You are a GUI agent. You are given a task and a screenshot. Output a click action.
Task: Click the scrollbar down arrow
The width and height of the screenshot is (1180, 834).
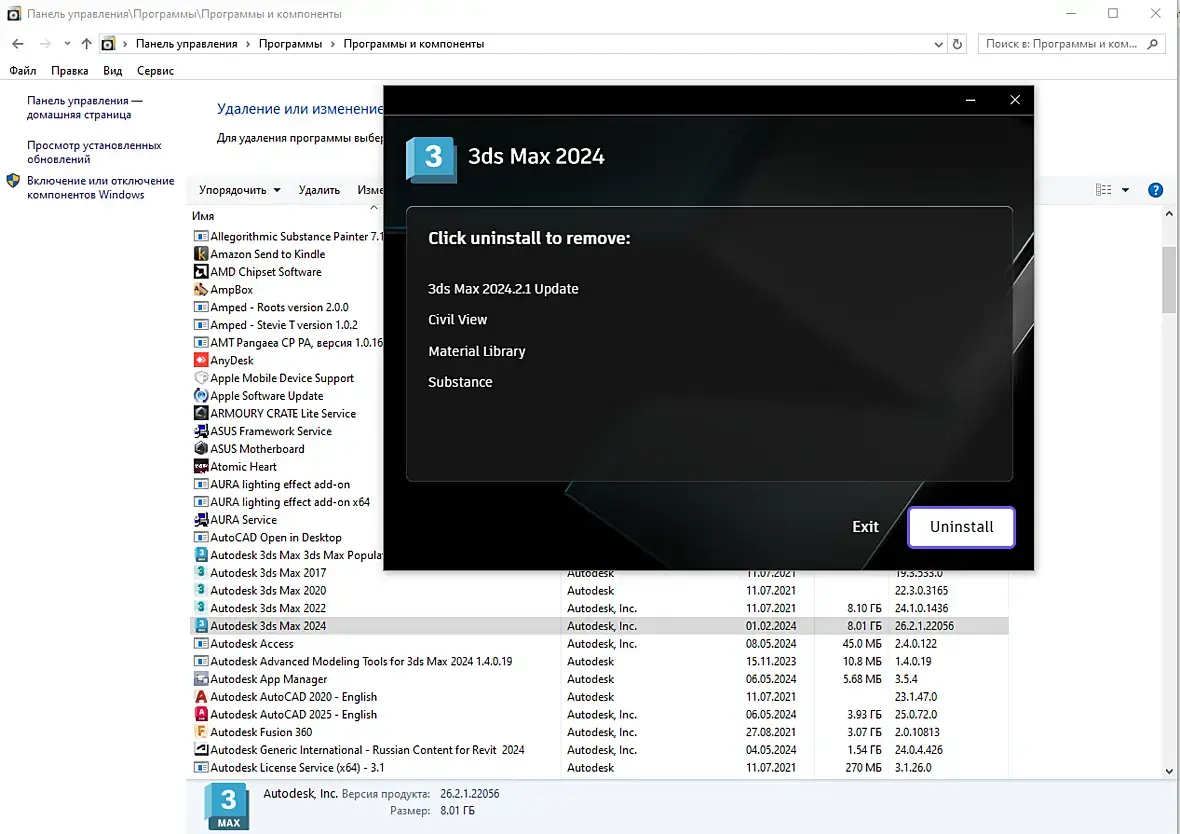[1169, 771]
